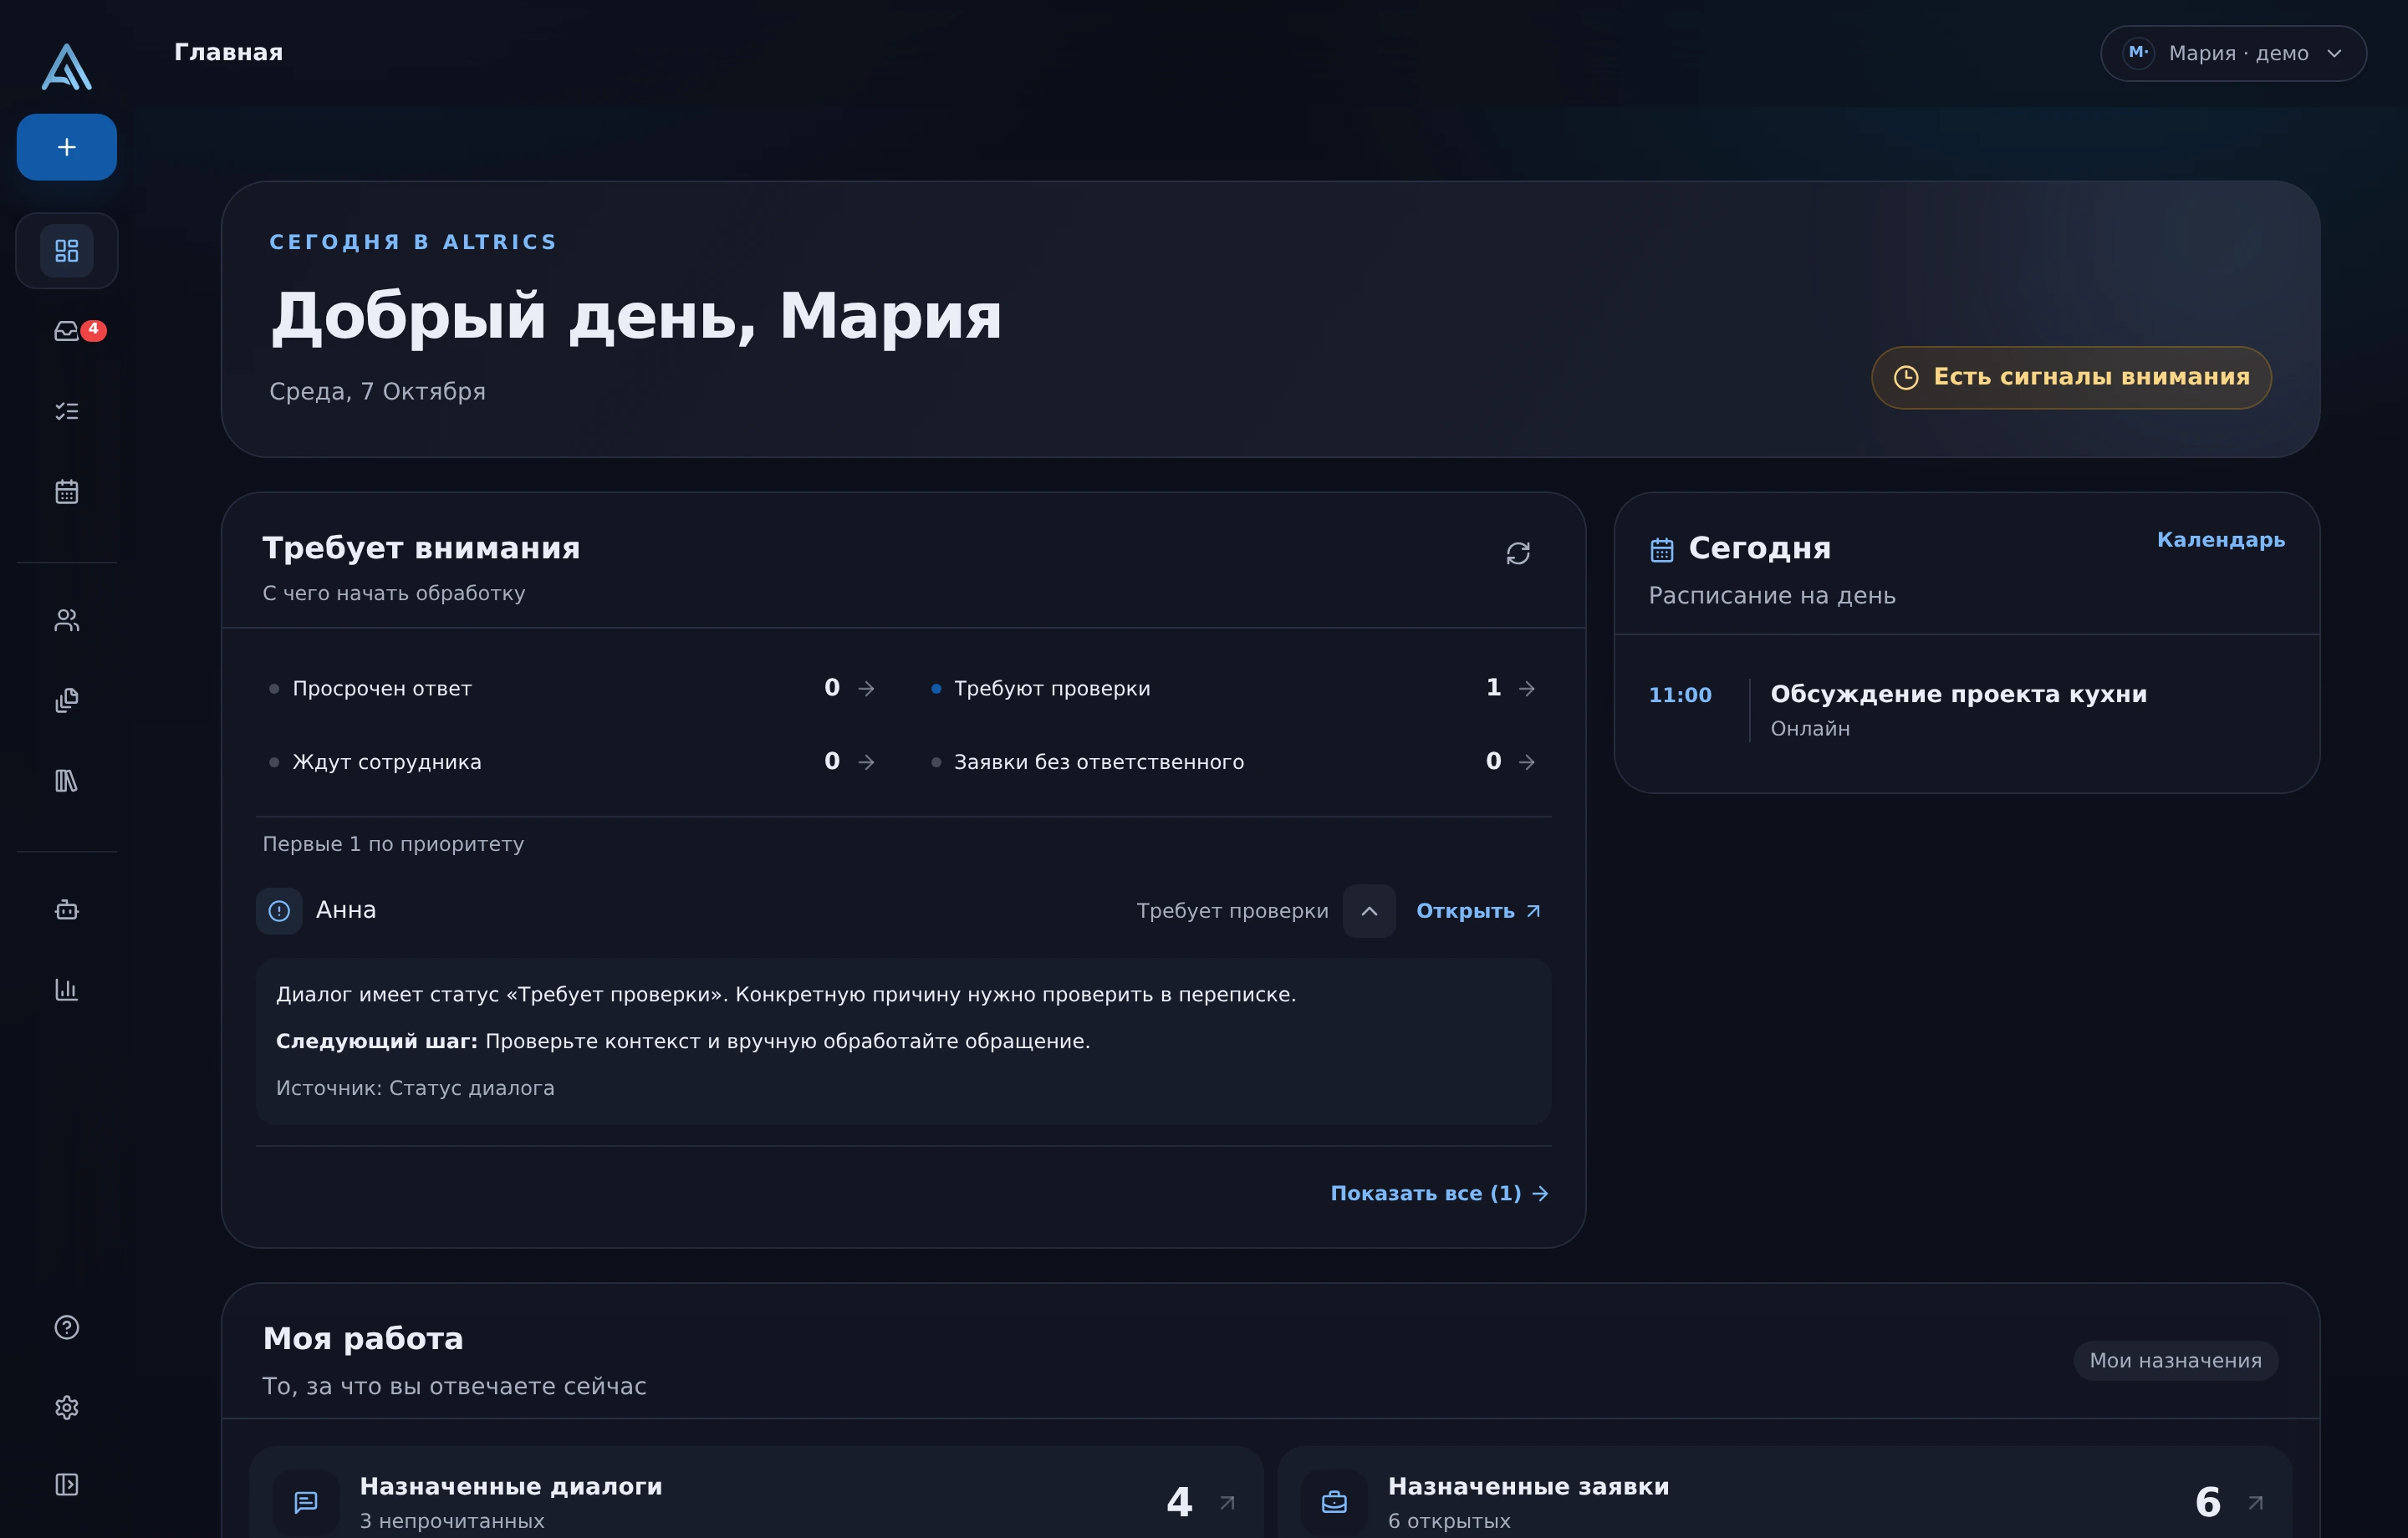Screen dimensions: 2408x1538
Task: Click the Altrics logo in the sidebar
Action: tap(66, 66)
